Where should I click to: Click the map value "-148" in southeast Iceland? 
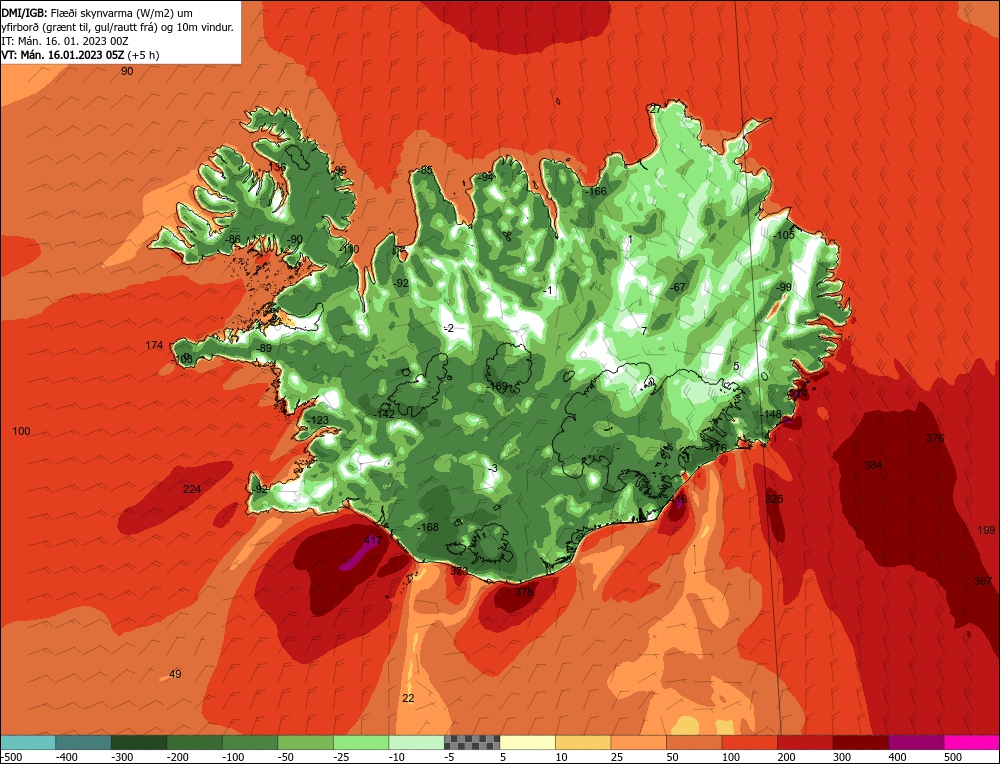(770, 415)
